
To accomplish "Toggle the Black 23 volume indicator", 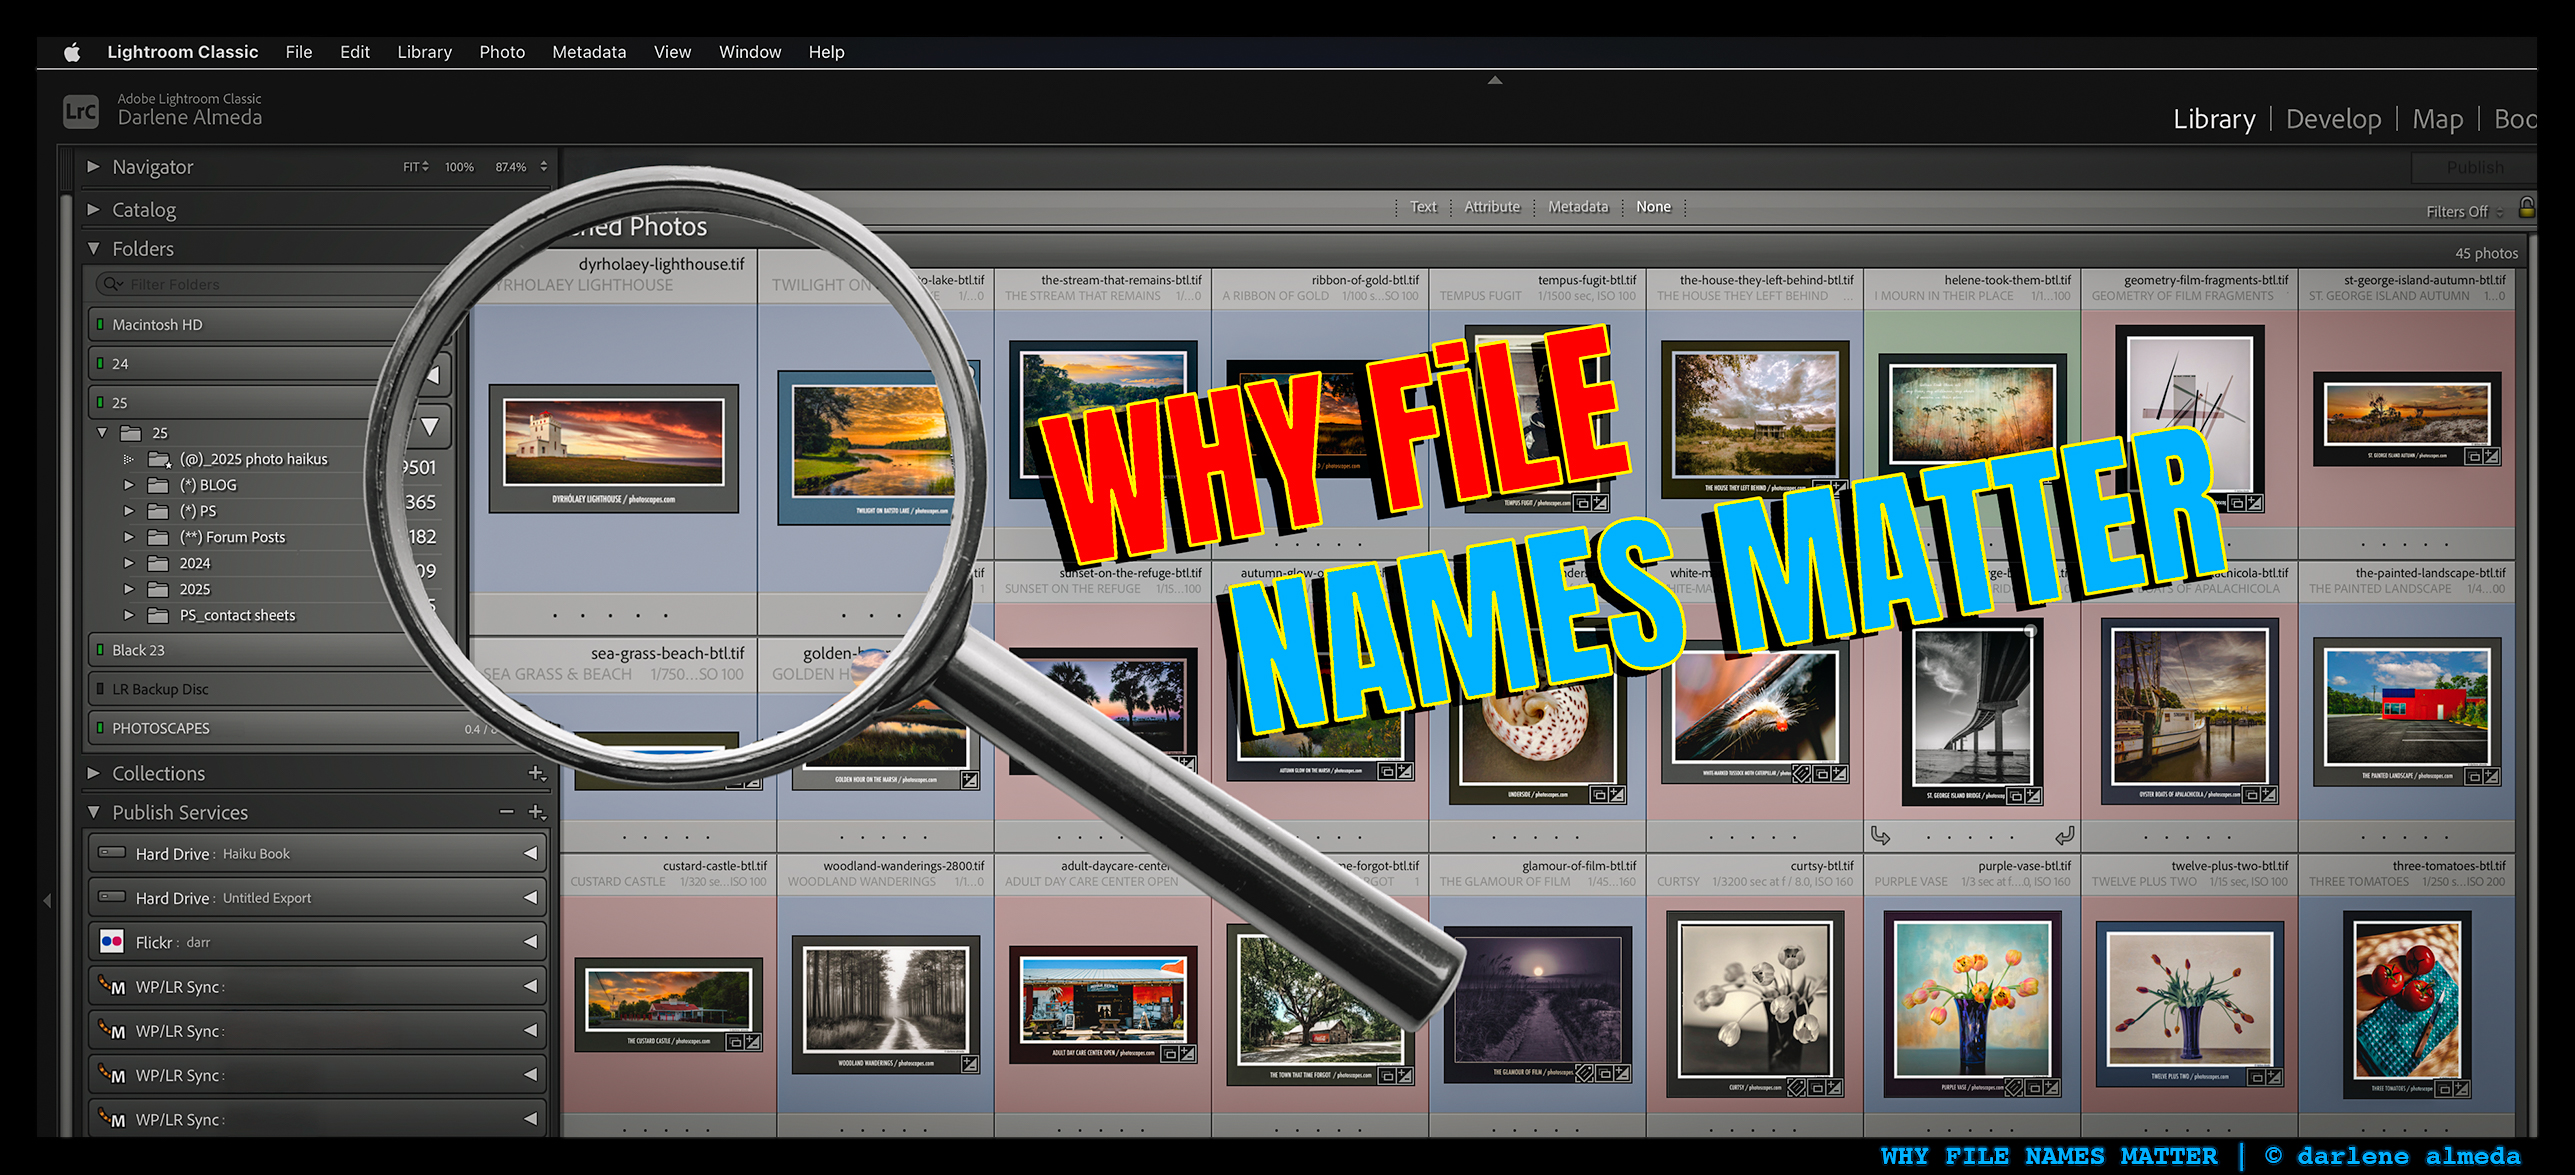I will [x=99, y=649].
